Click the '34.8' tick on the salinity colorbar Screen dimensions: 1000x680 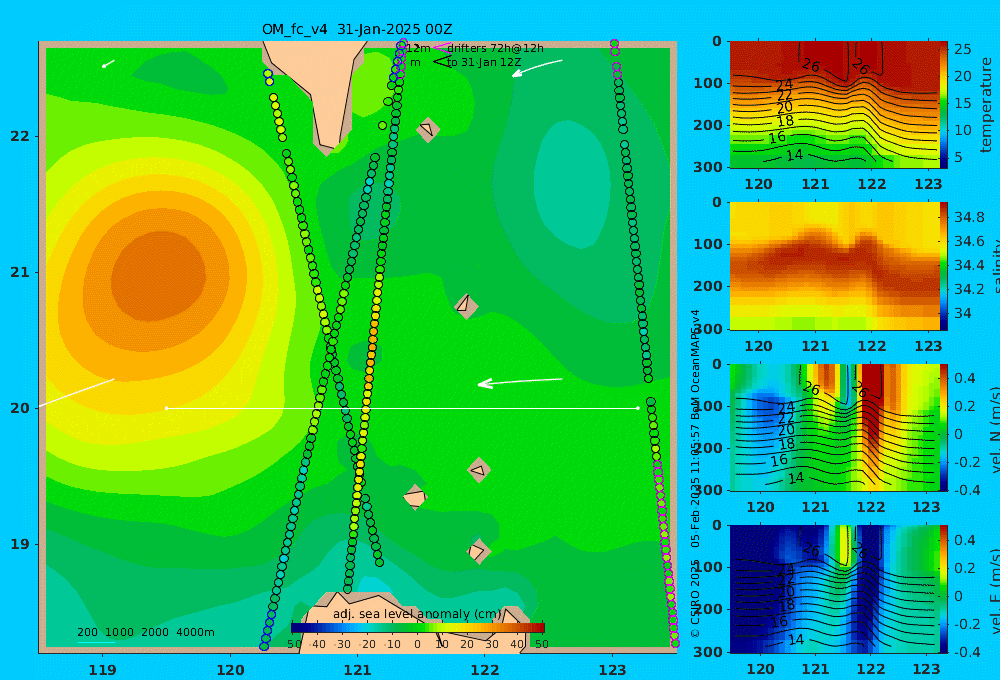(969, 218)
